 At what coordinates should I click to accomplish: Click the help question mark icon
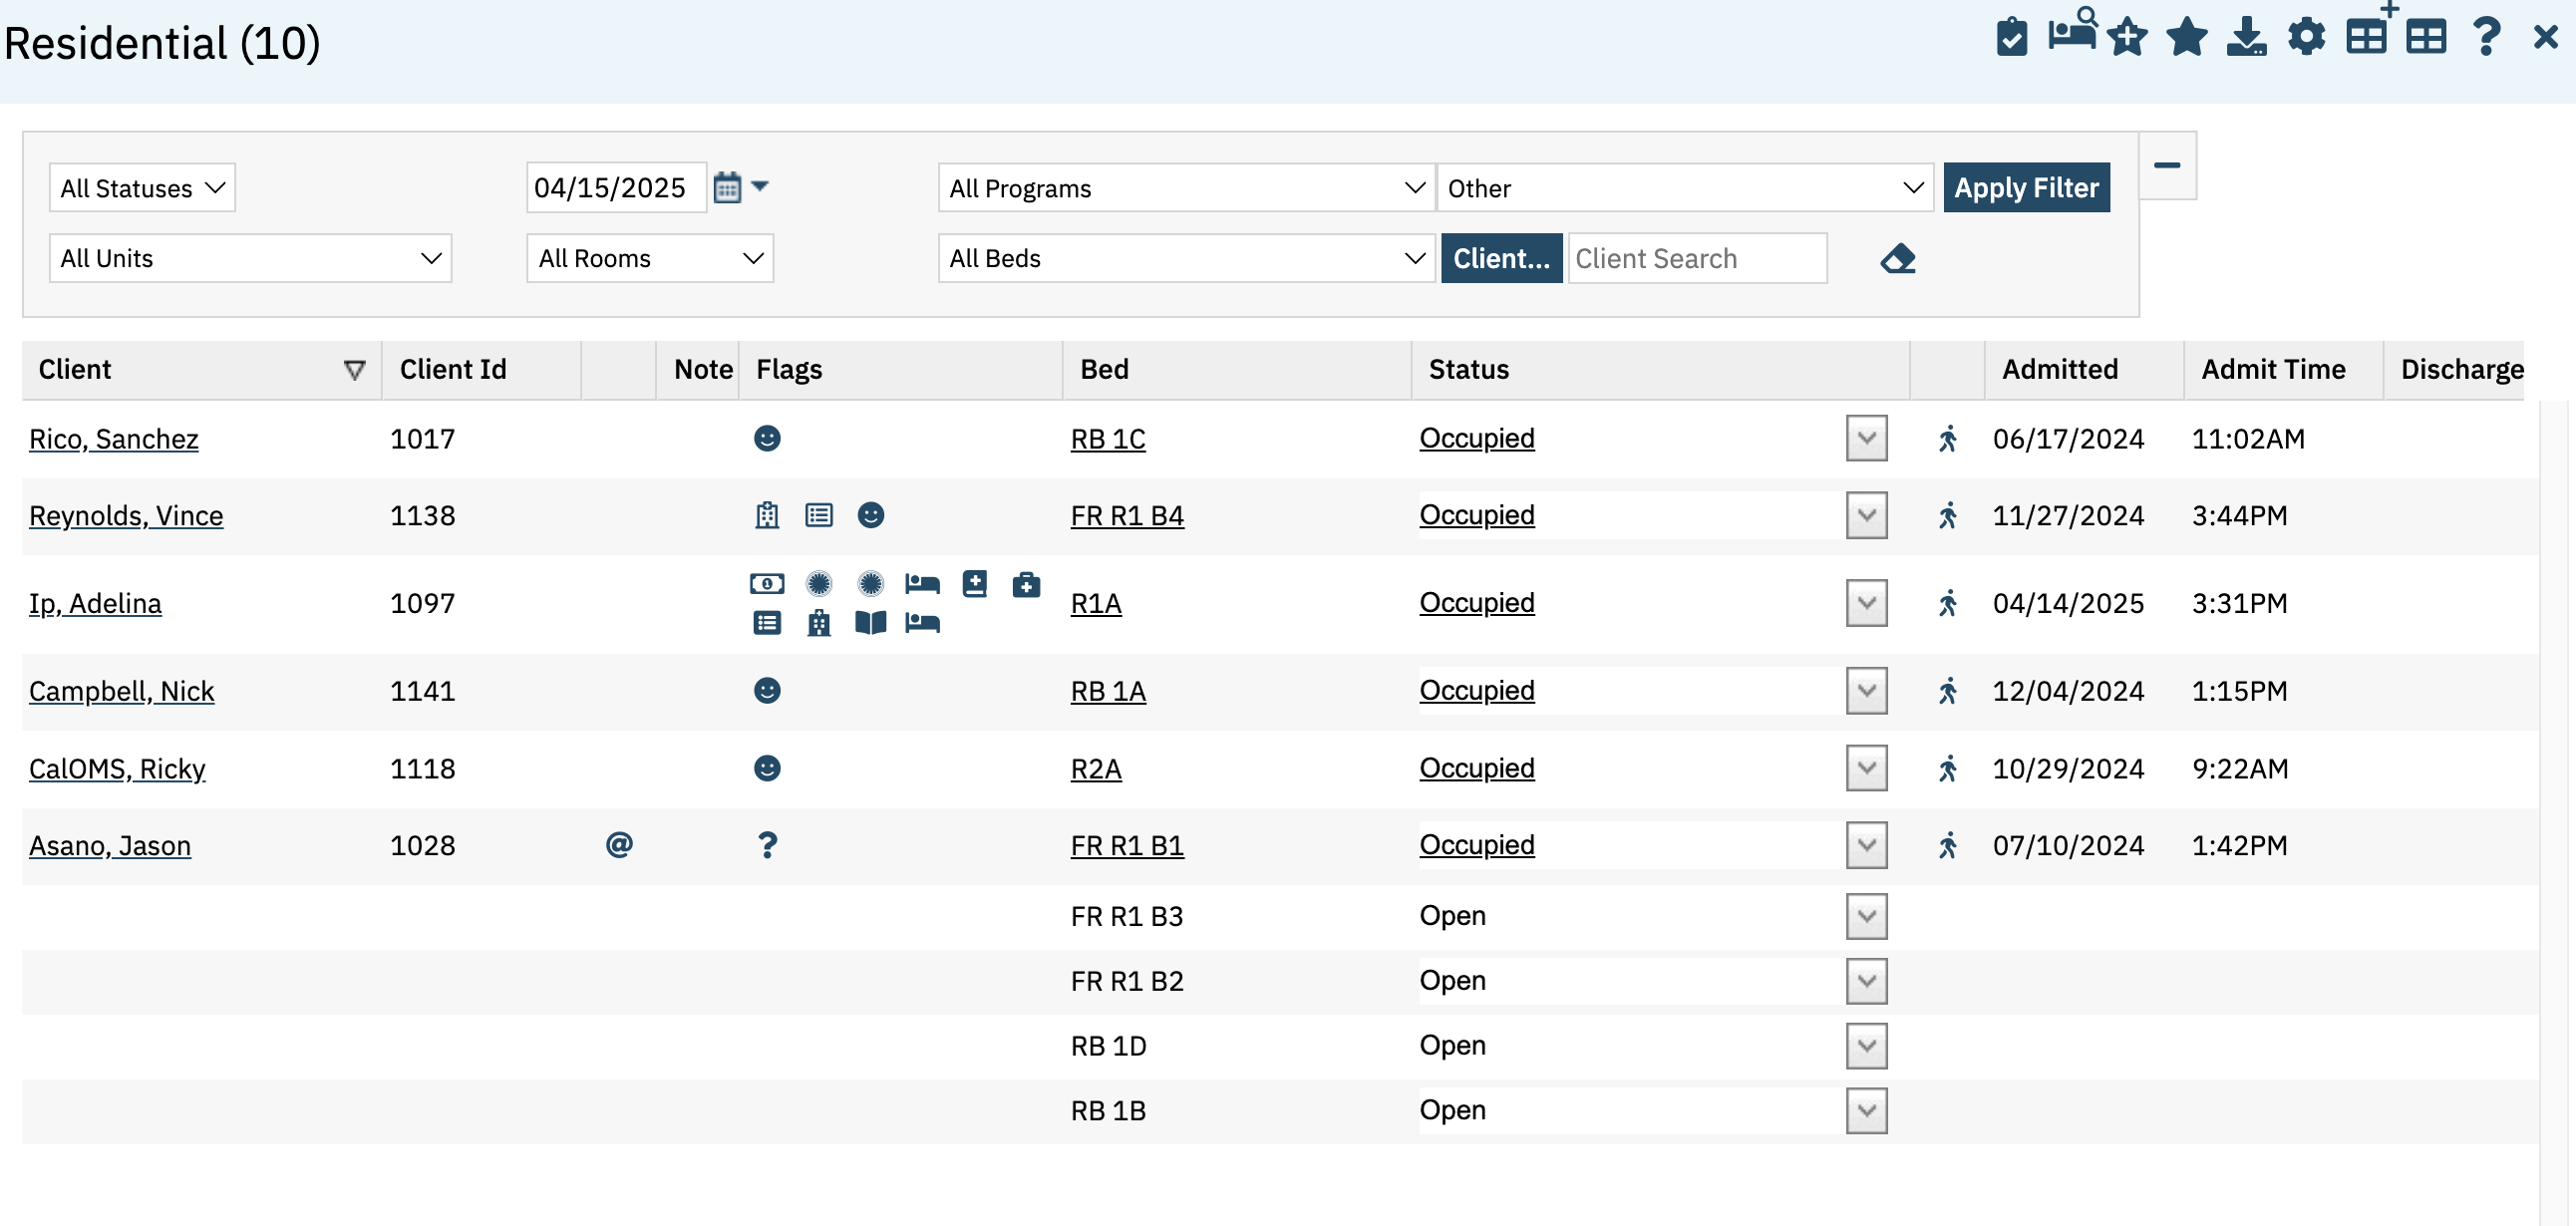point(2485,38)
